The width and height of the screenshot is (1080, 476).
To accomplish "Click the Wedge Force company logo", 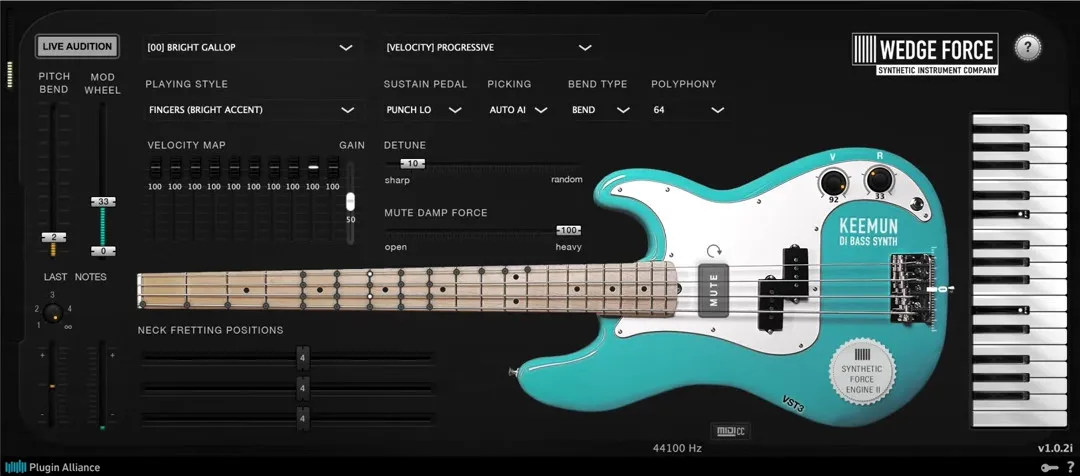I will 924,54.
